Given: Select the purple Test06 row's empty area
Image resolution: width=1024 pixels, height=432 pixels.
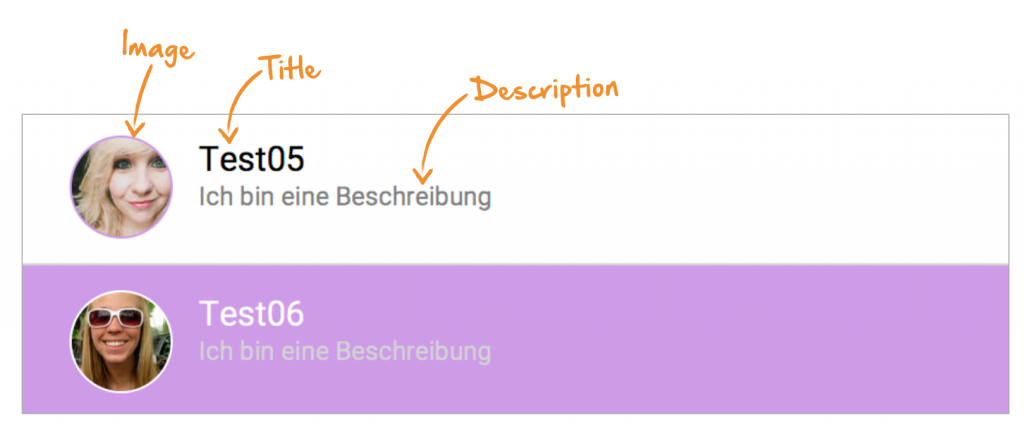Looking at the screenshot, I should 750,340.
